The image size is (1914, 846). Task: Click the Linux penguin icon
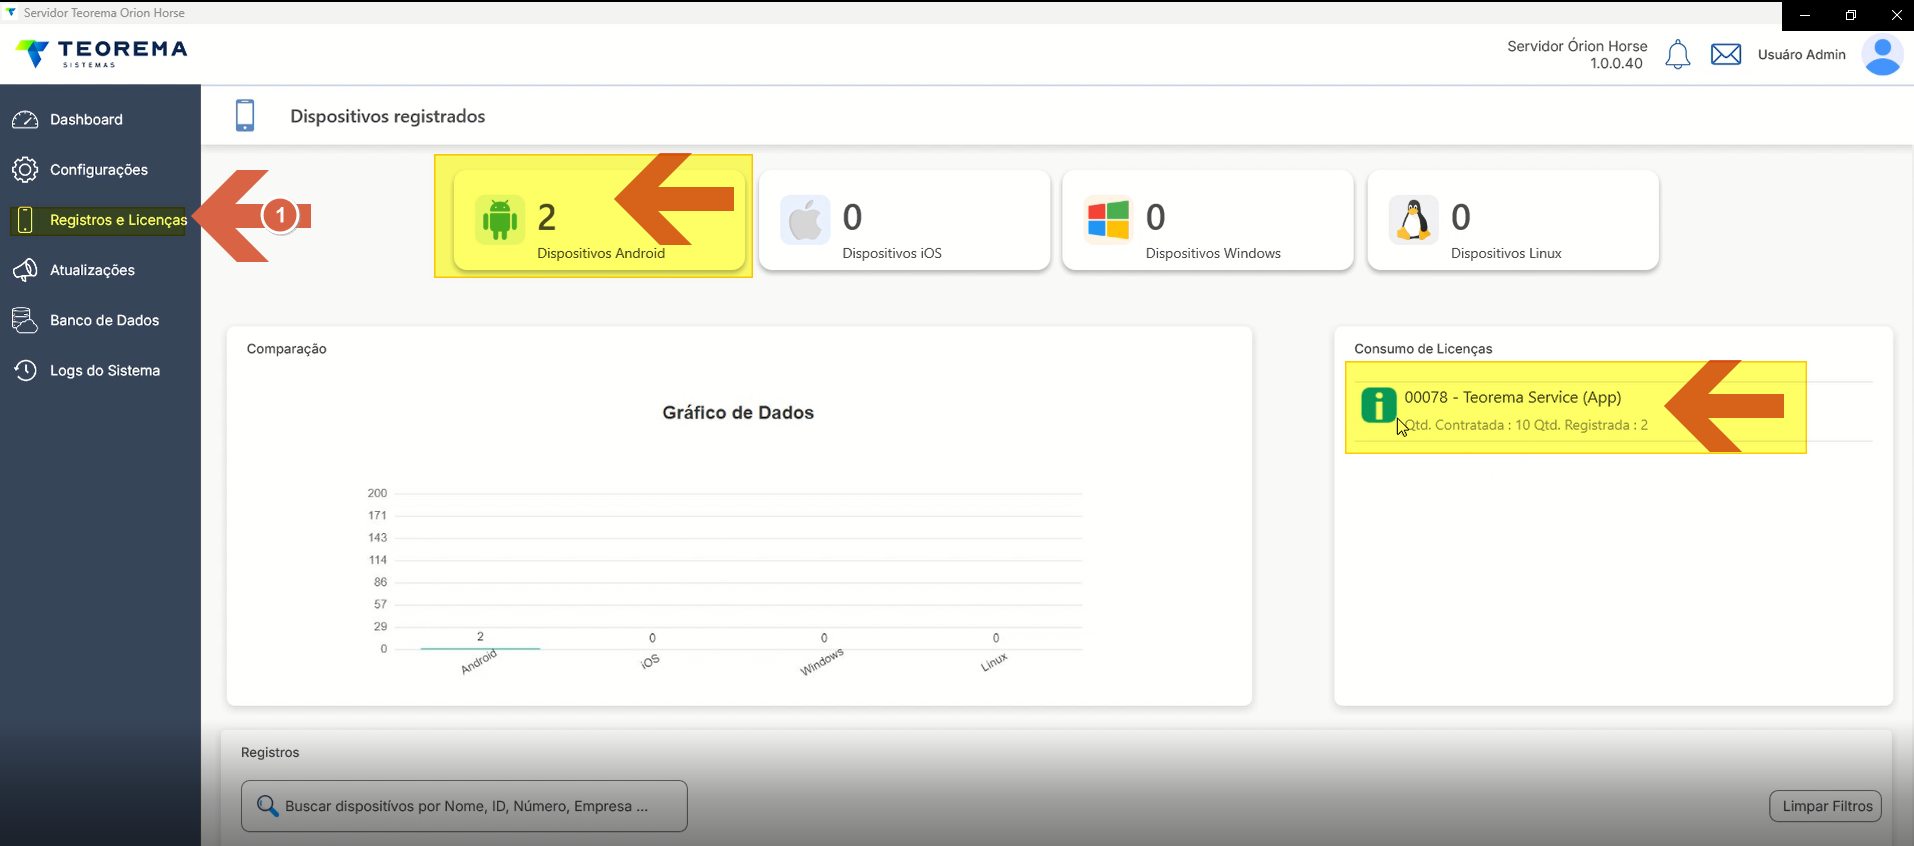tap(1413, 220)
